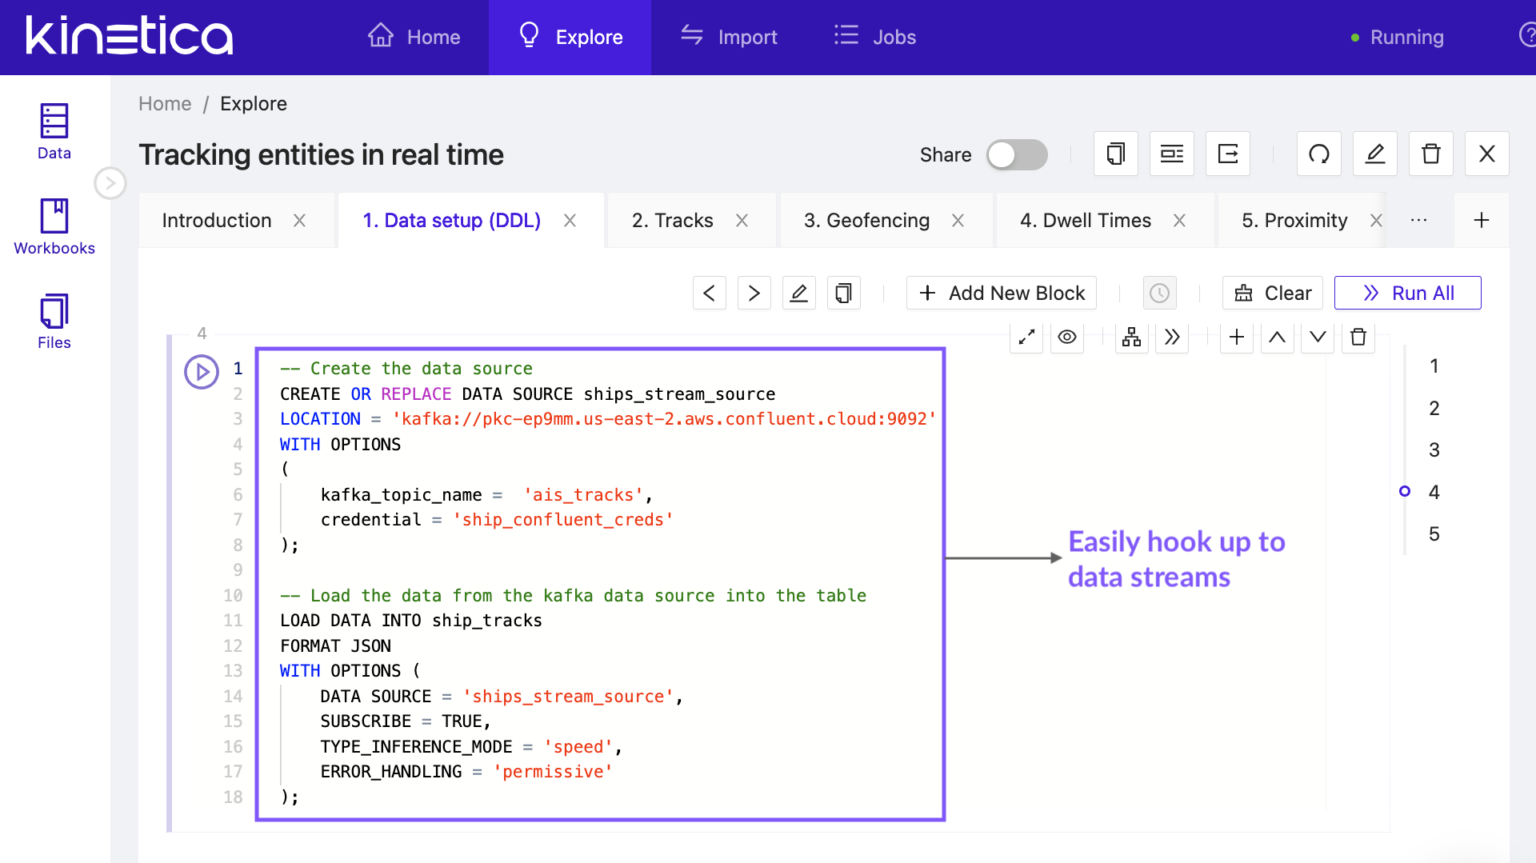Run the SQL block with the play icon
The image size is (1536, 863).
pos(201,371)
